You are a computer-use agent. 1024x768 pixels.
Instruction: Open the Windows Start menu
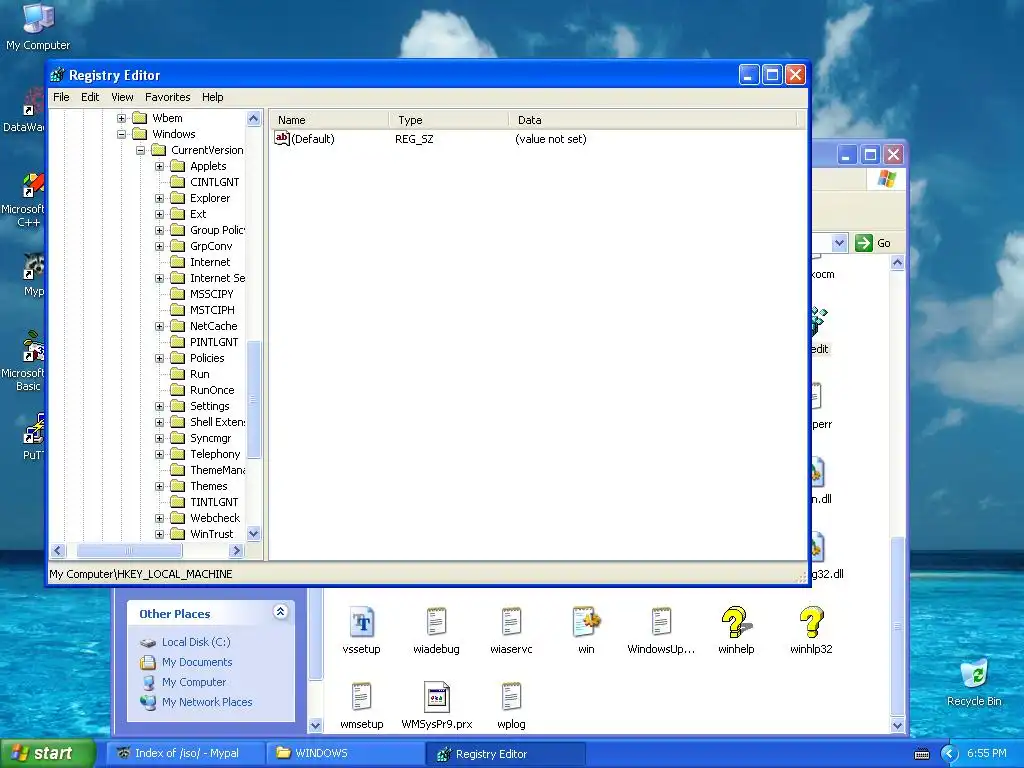click(x=47, y=753)
